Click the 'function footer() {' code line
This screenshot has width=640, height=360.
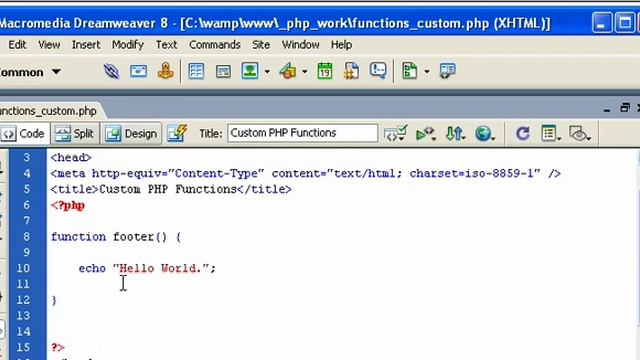pos(116,237)
